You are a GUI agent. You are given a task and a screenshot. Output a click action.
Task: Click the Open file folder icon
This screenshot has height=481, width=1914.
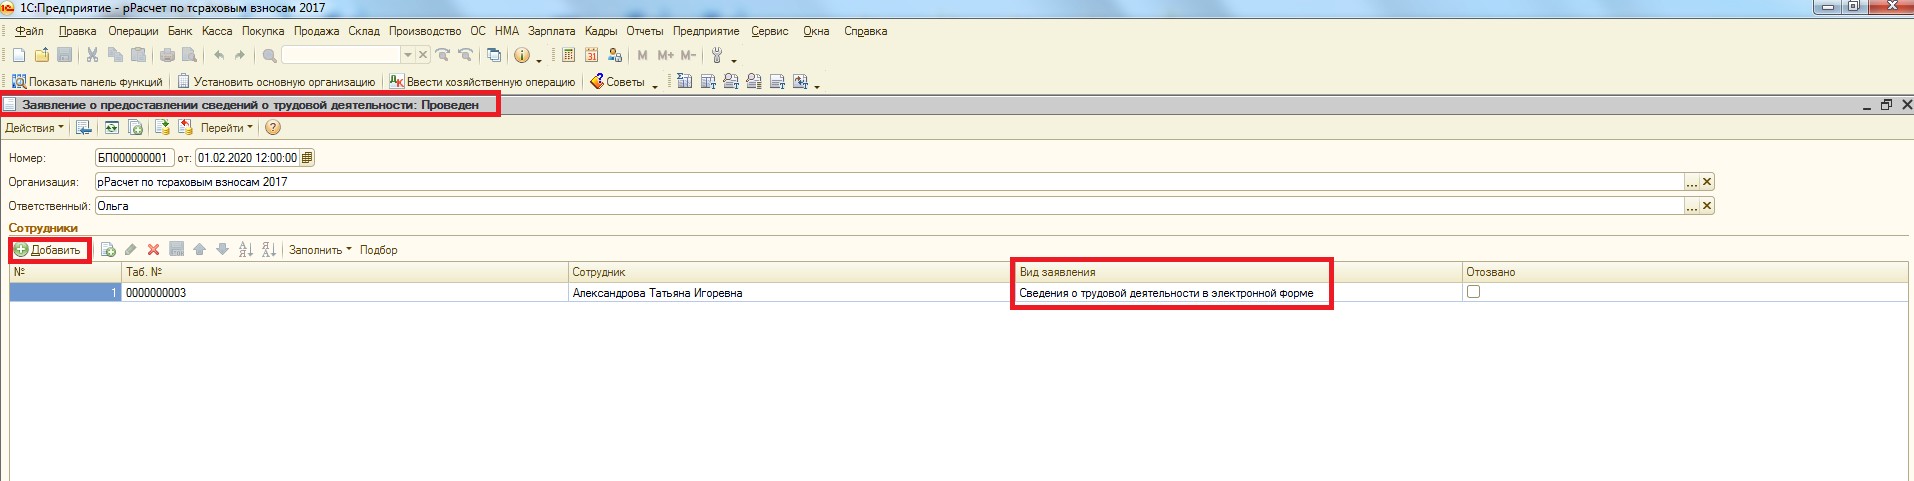(42, 56)
